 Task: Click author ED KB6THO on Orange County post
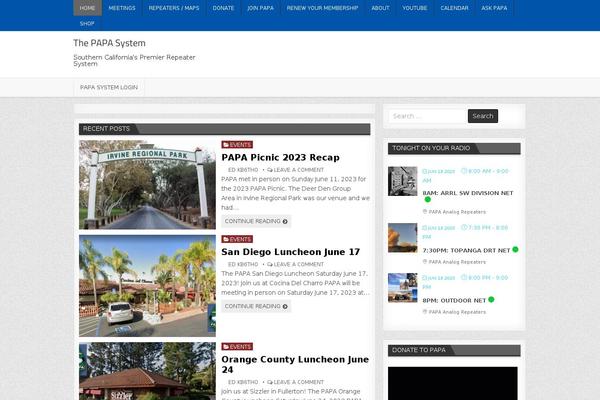243,382
